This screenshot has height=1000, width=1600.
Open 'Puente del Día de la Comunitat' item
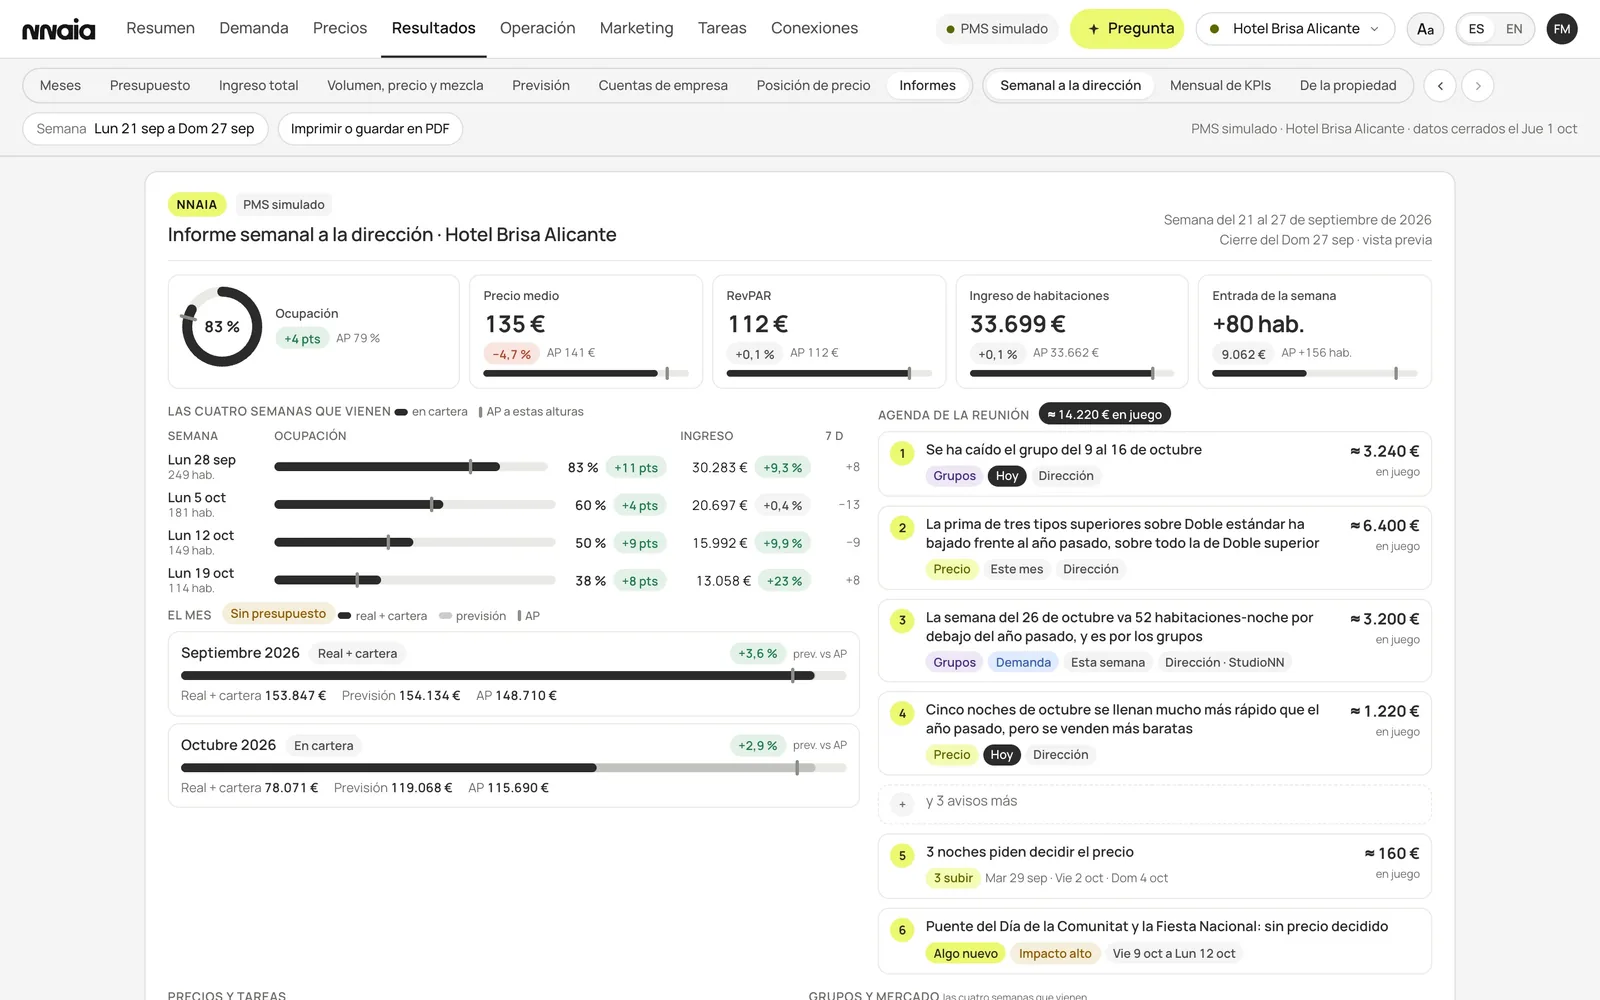point(1154,941)
